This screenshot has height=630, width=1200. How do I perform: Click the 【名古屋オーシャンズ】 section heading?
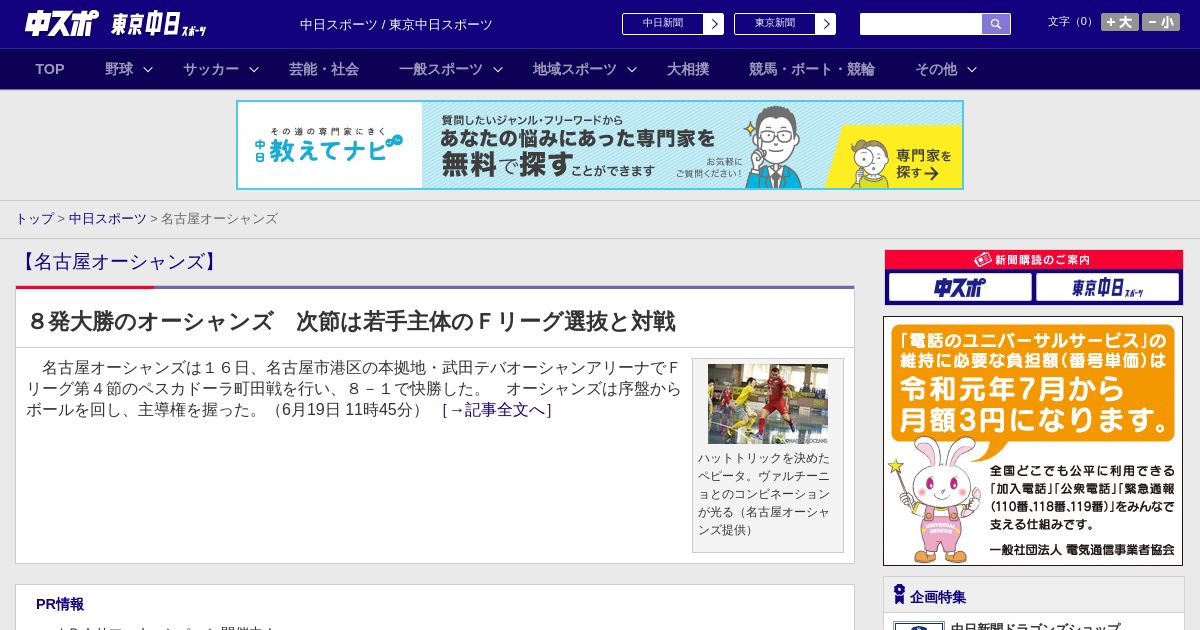coord(118,262)
